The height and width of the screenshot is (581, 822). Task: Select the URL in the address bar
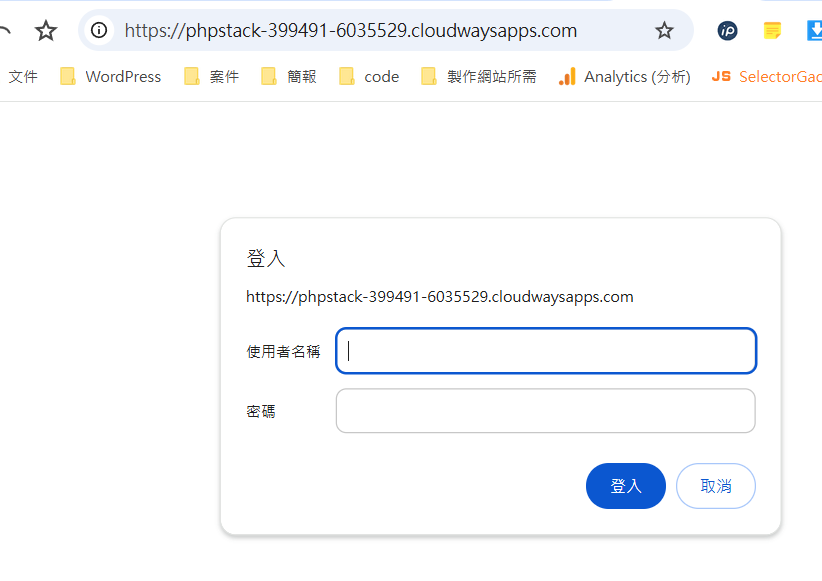pyautogui.click(x=350, y=31)
